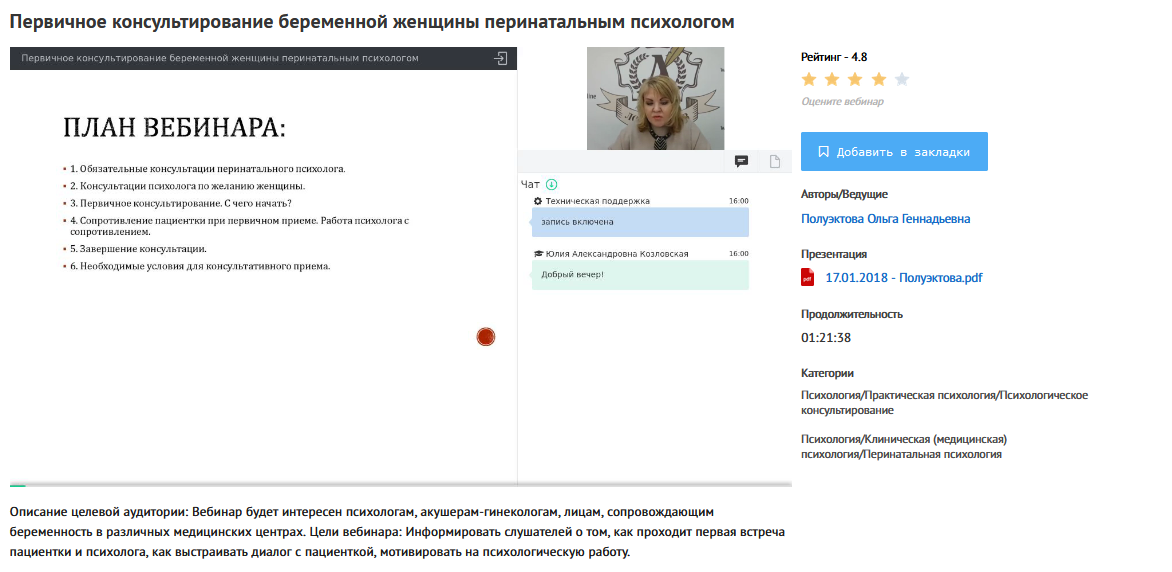
Task: Open the Психологическое консультирование category
Action: (x=944, y=402)
